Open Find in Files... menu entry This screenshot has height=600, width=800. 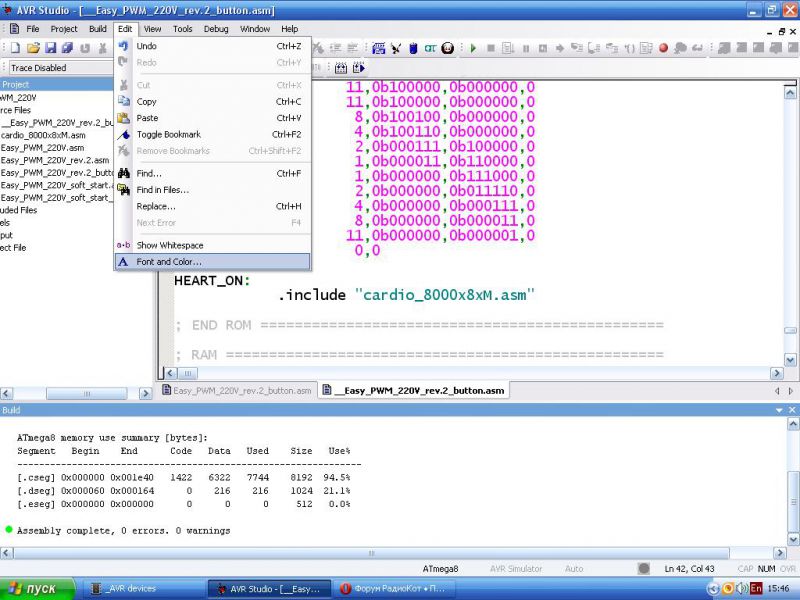tap(213, 190)
